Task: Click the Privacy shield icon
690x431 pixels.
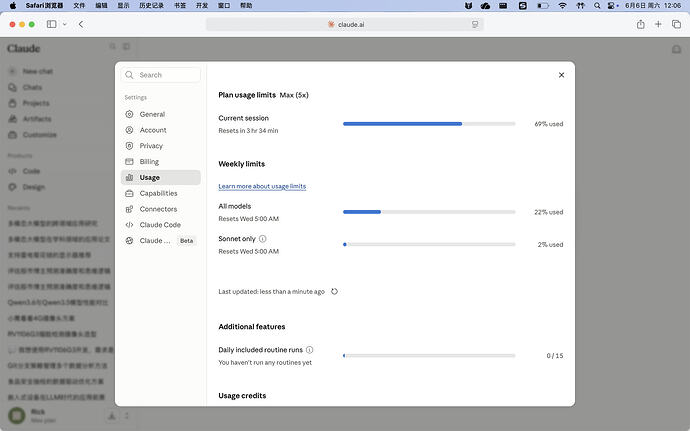Action: [x=129, y=146]
